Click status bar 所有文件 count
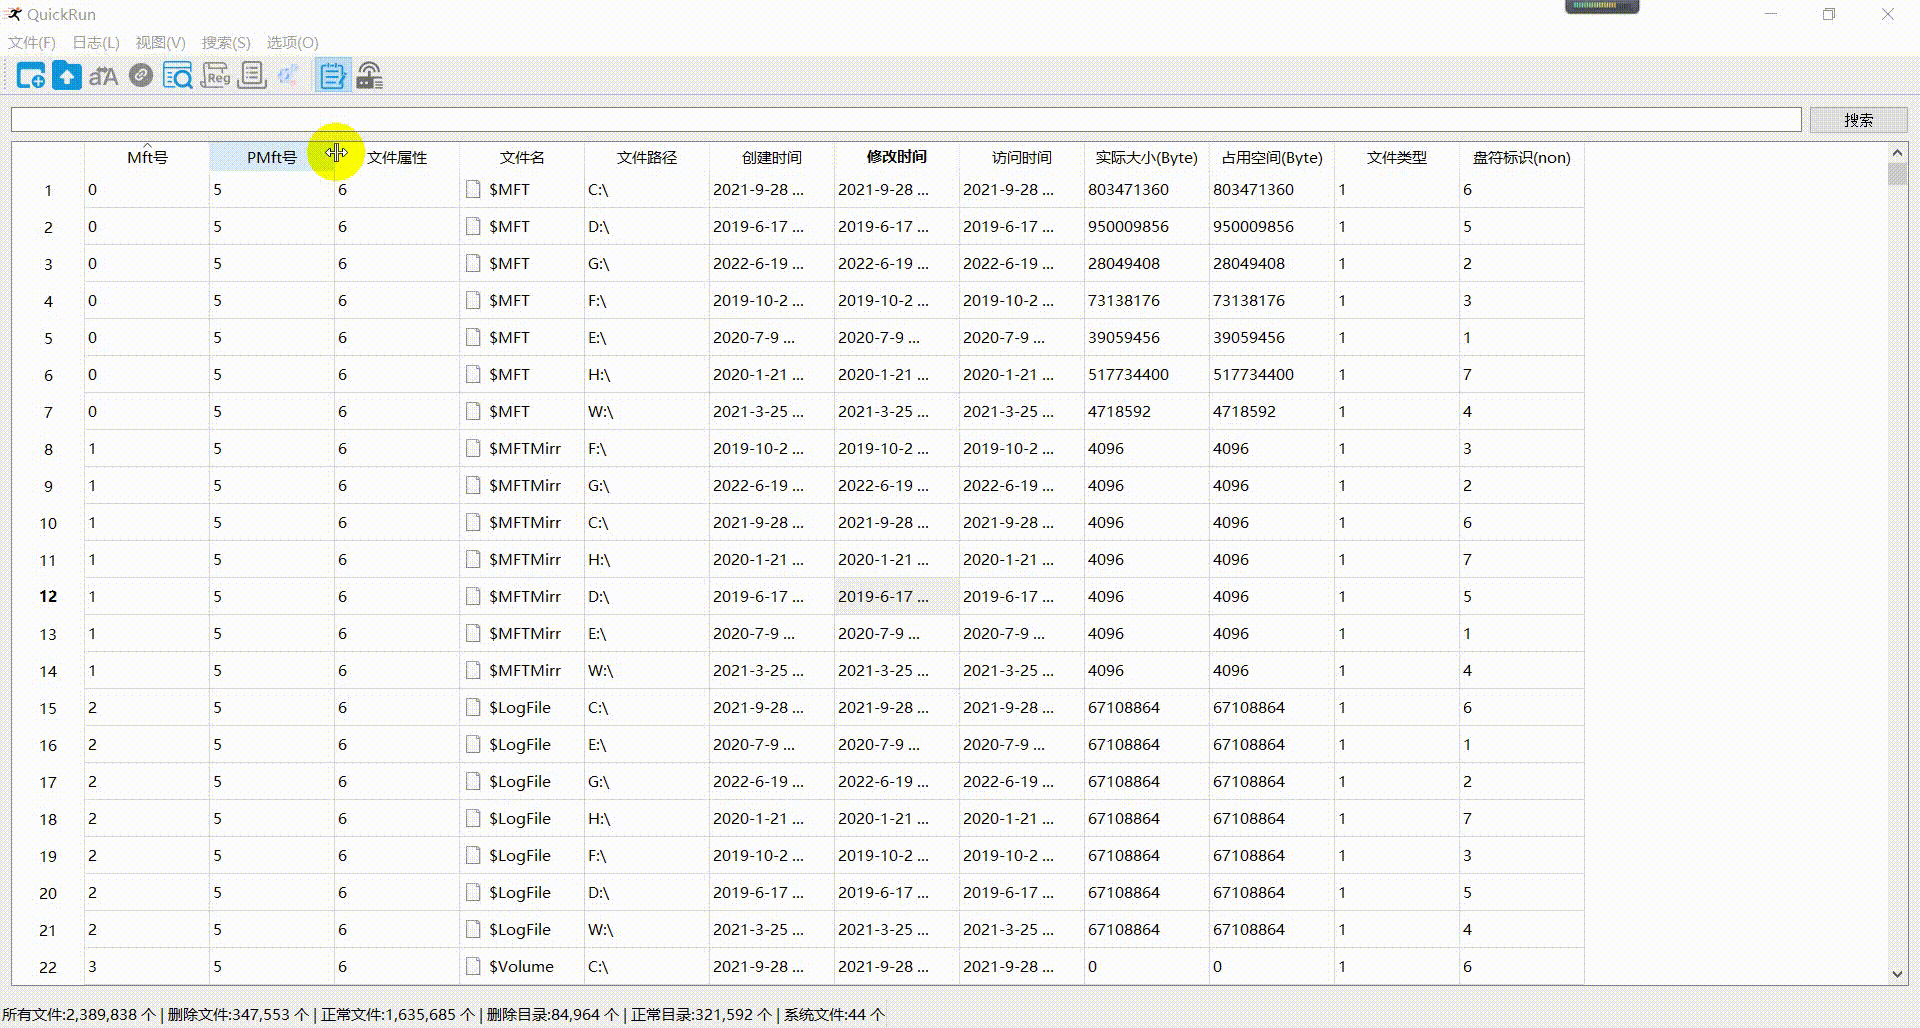This screenshot has width=1920, height=1028. pos(79,1014)
